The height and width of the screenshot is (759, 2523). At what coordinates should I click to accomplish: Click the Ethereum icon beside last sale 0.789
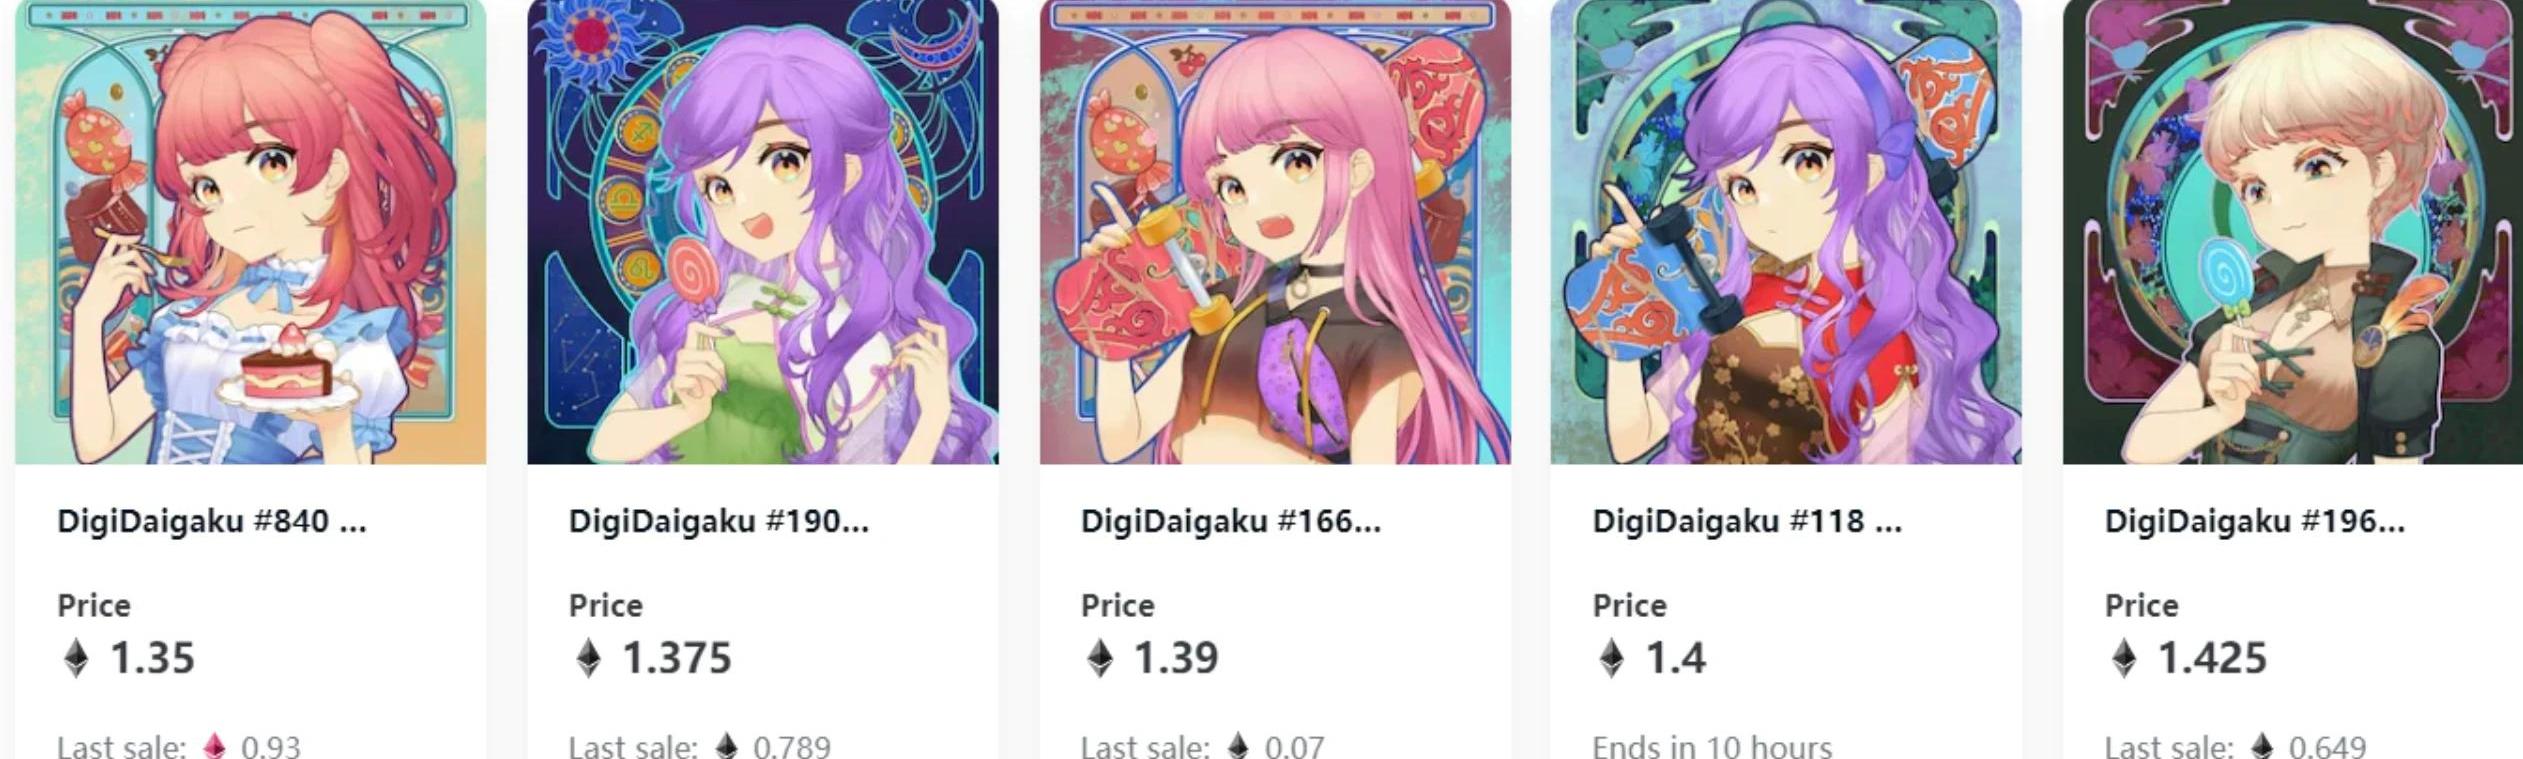(x=727, y=746)
